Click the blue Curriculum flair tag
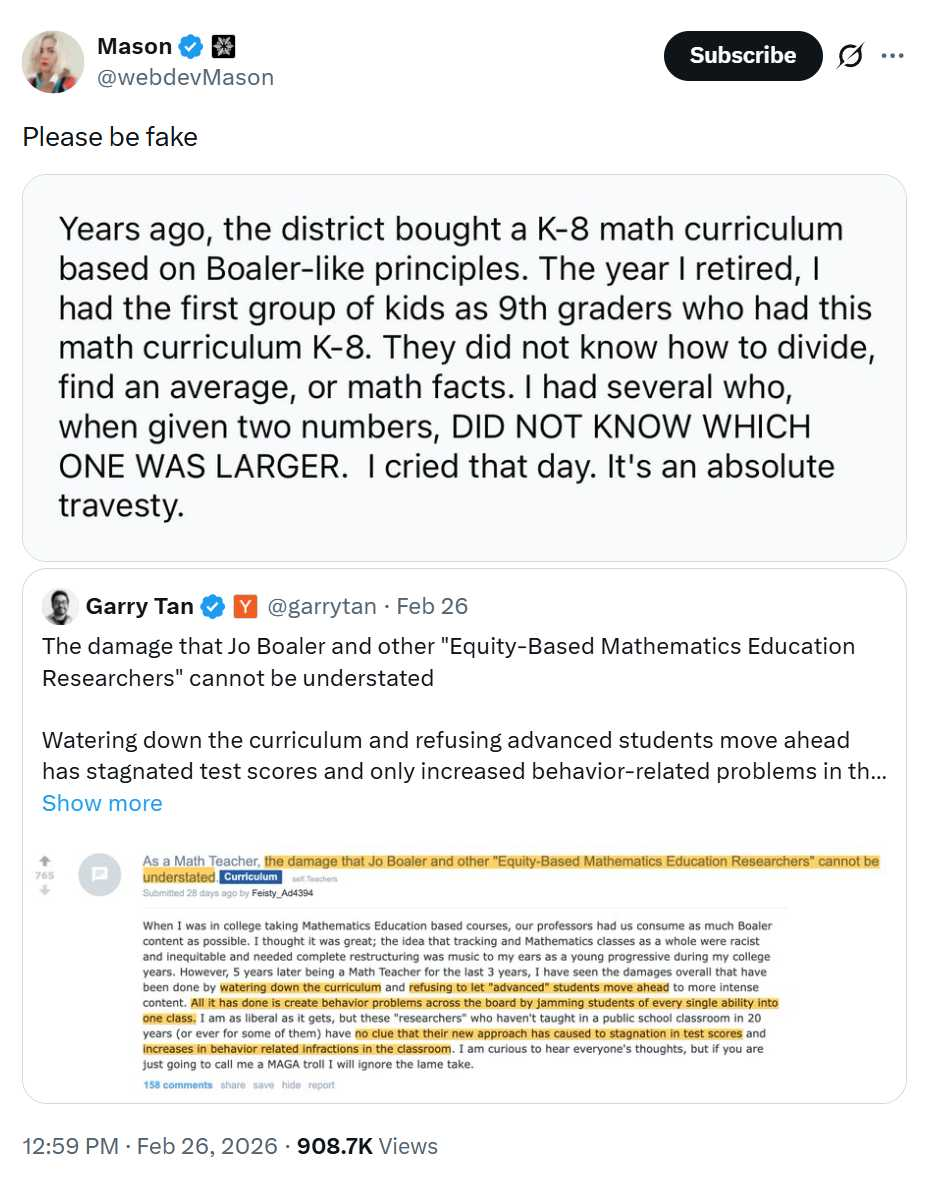 click(x=249, y=877)
